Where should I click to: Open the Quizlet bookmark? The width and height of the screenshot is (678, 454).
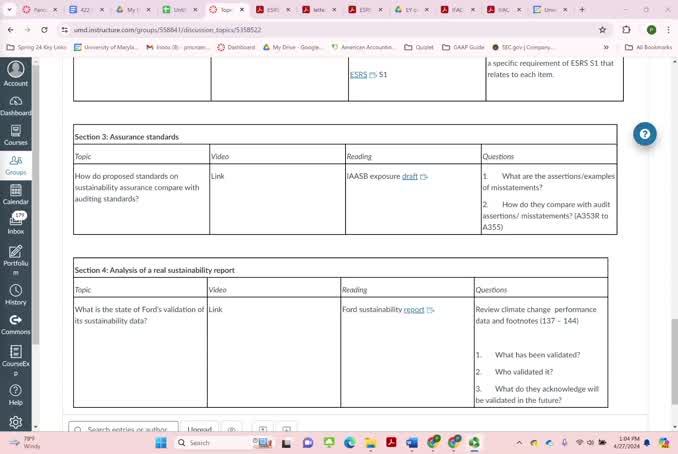click(424, 47)
